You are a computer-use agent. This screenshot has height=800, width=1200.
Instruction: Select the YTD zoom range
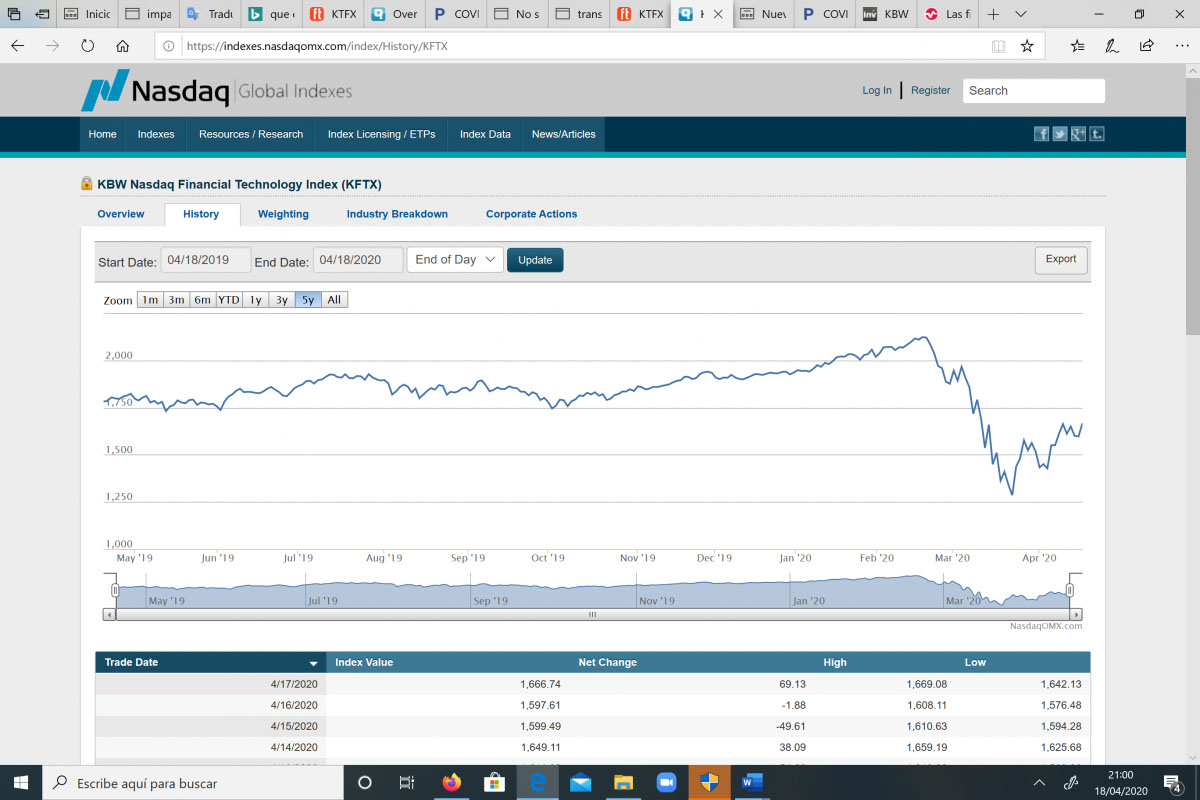tap(229, 300)
